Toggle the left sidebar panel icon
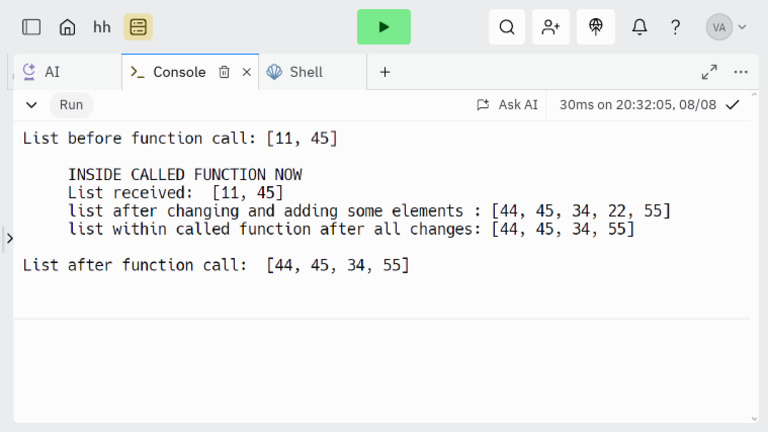 pyautogui.click(x=31, y=27)
